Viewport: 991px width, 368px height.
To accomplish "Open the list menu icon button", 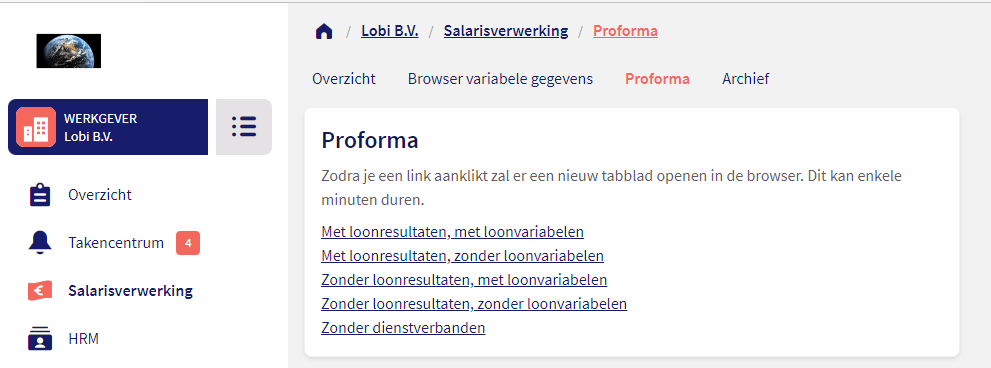I will tap(244, 126).
